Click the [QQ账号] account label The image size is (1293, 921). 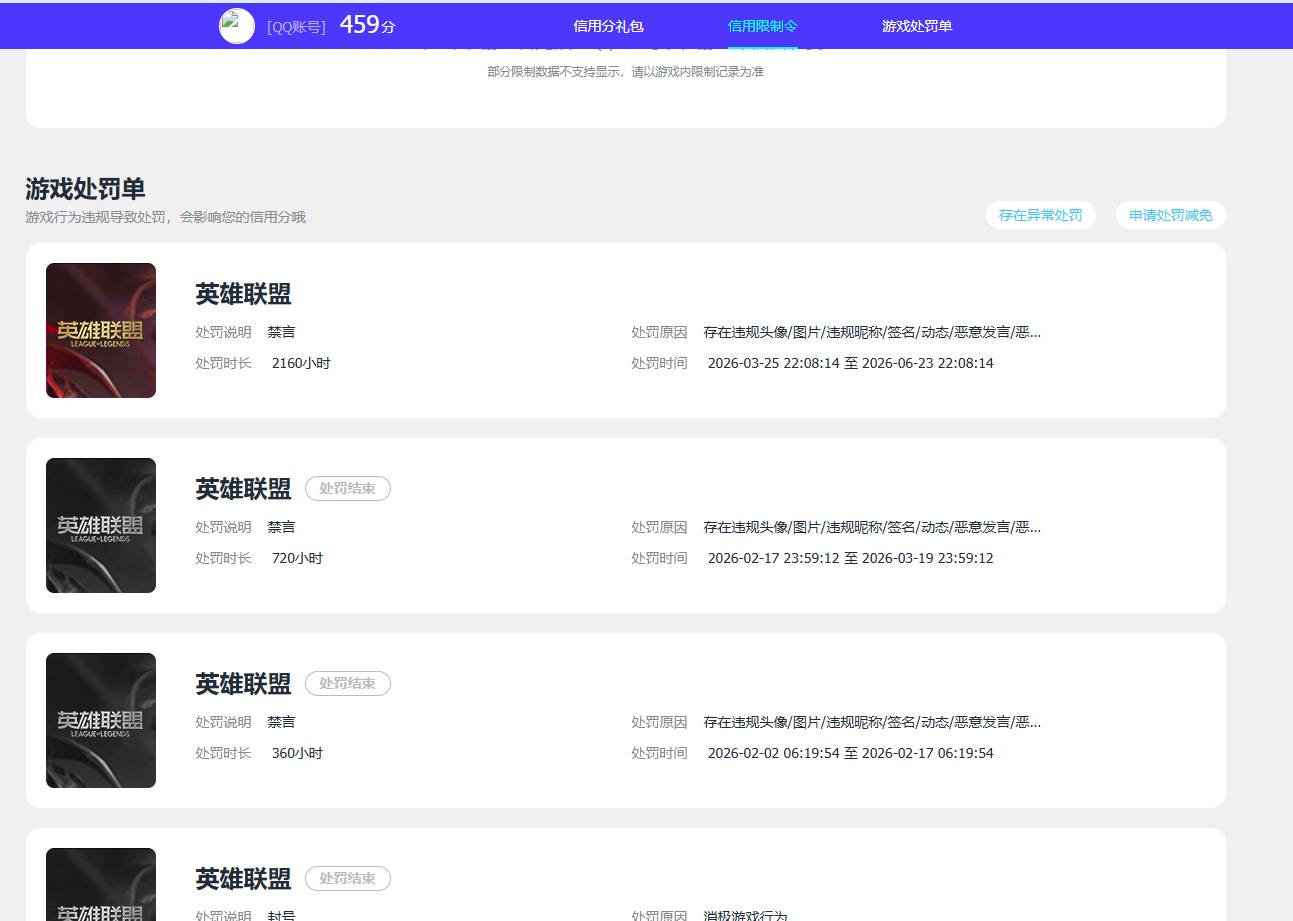coord(295,26)
